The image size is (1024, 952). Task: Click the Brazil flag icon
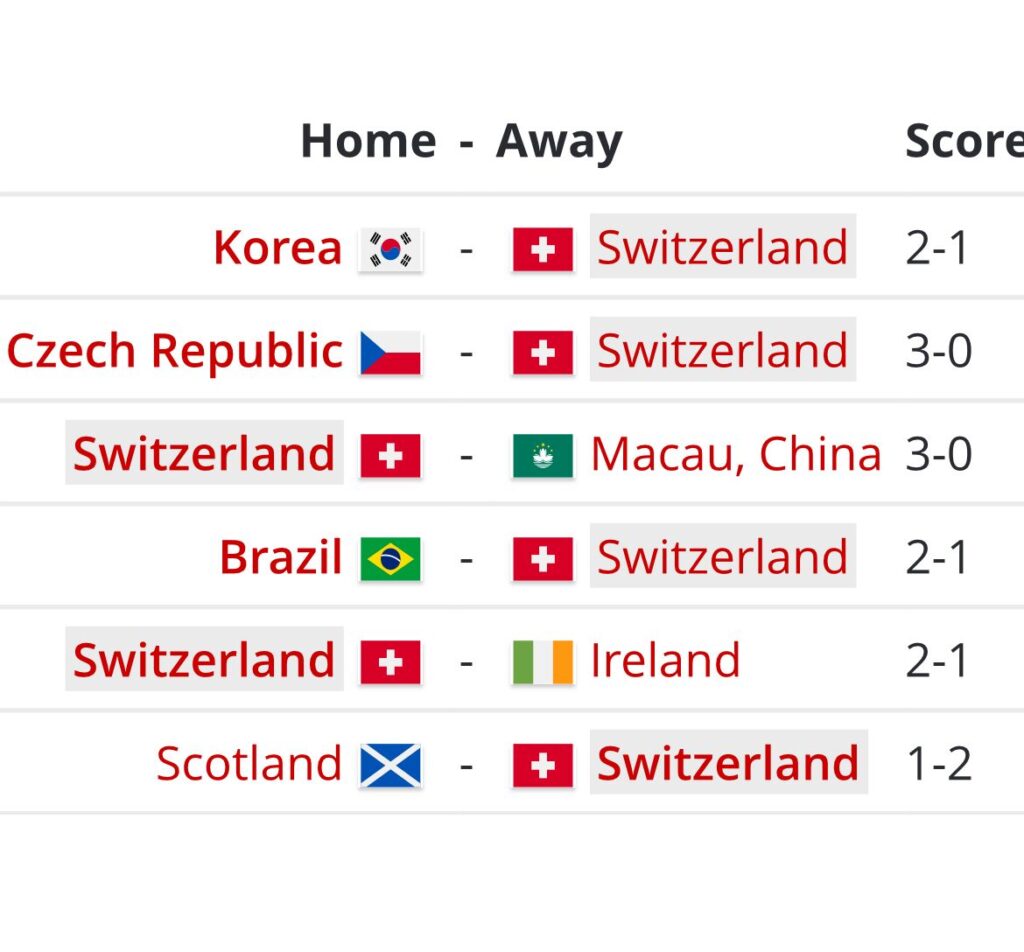click(x=391, y=559)
